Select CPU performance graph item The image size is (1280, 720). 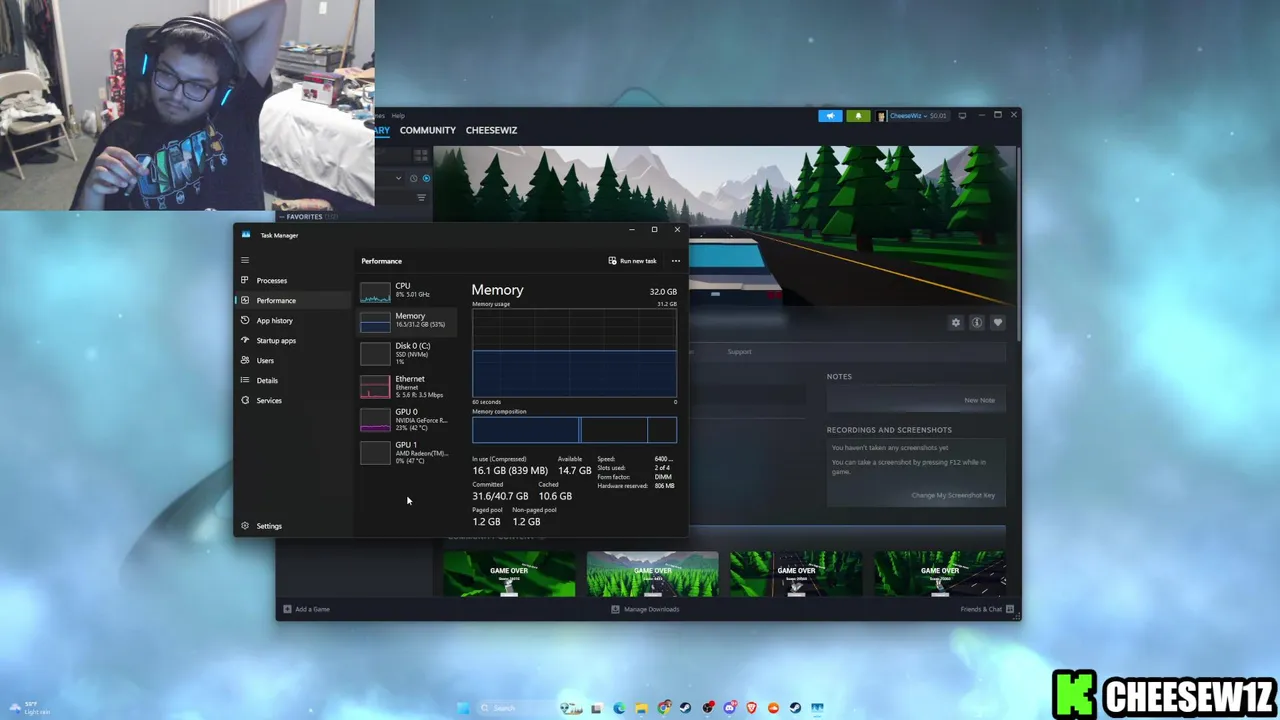point(408,290)
